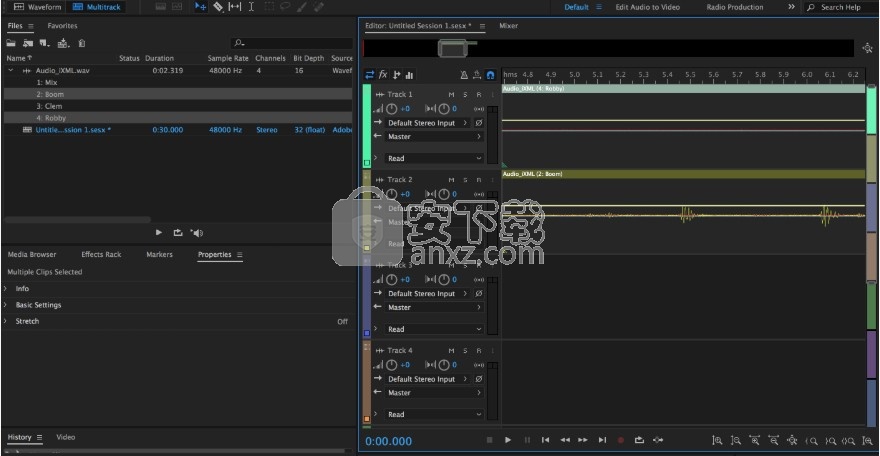Toggle the snapping magnet icon
This screenshot has height=456, width=880.
tap(491, 75)
